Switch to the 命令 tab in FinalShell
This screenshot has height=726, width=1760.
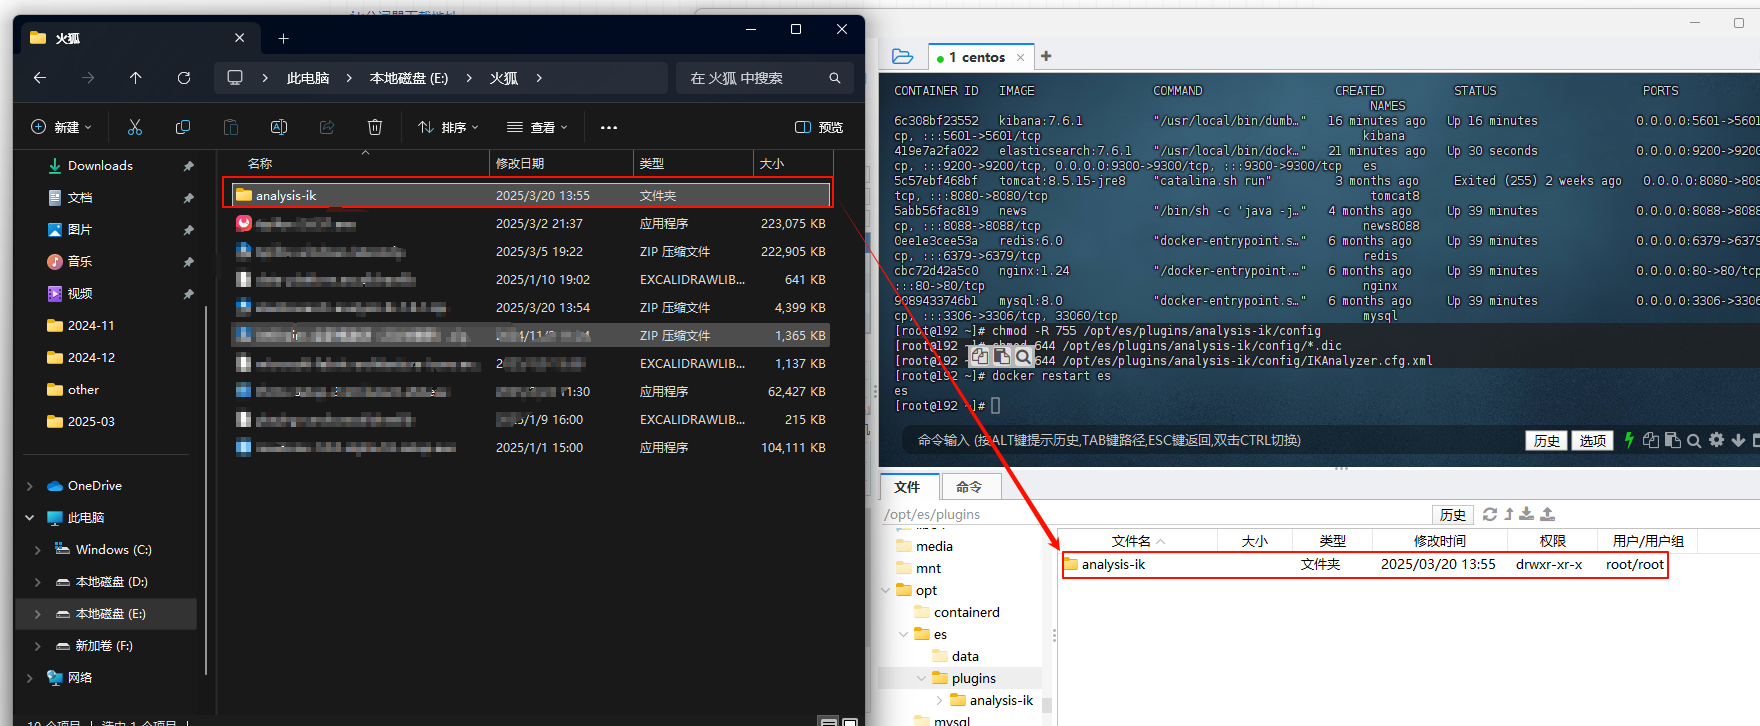point(969,487)
